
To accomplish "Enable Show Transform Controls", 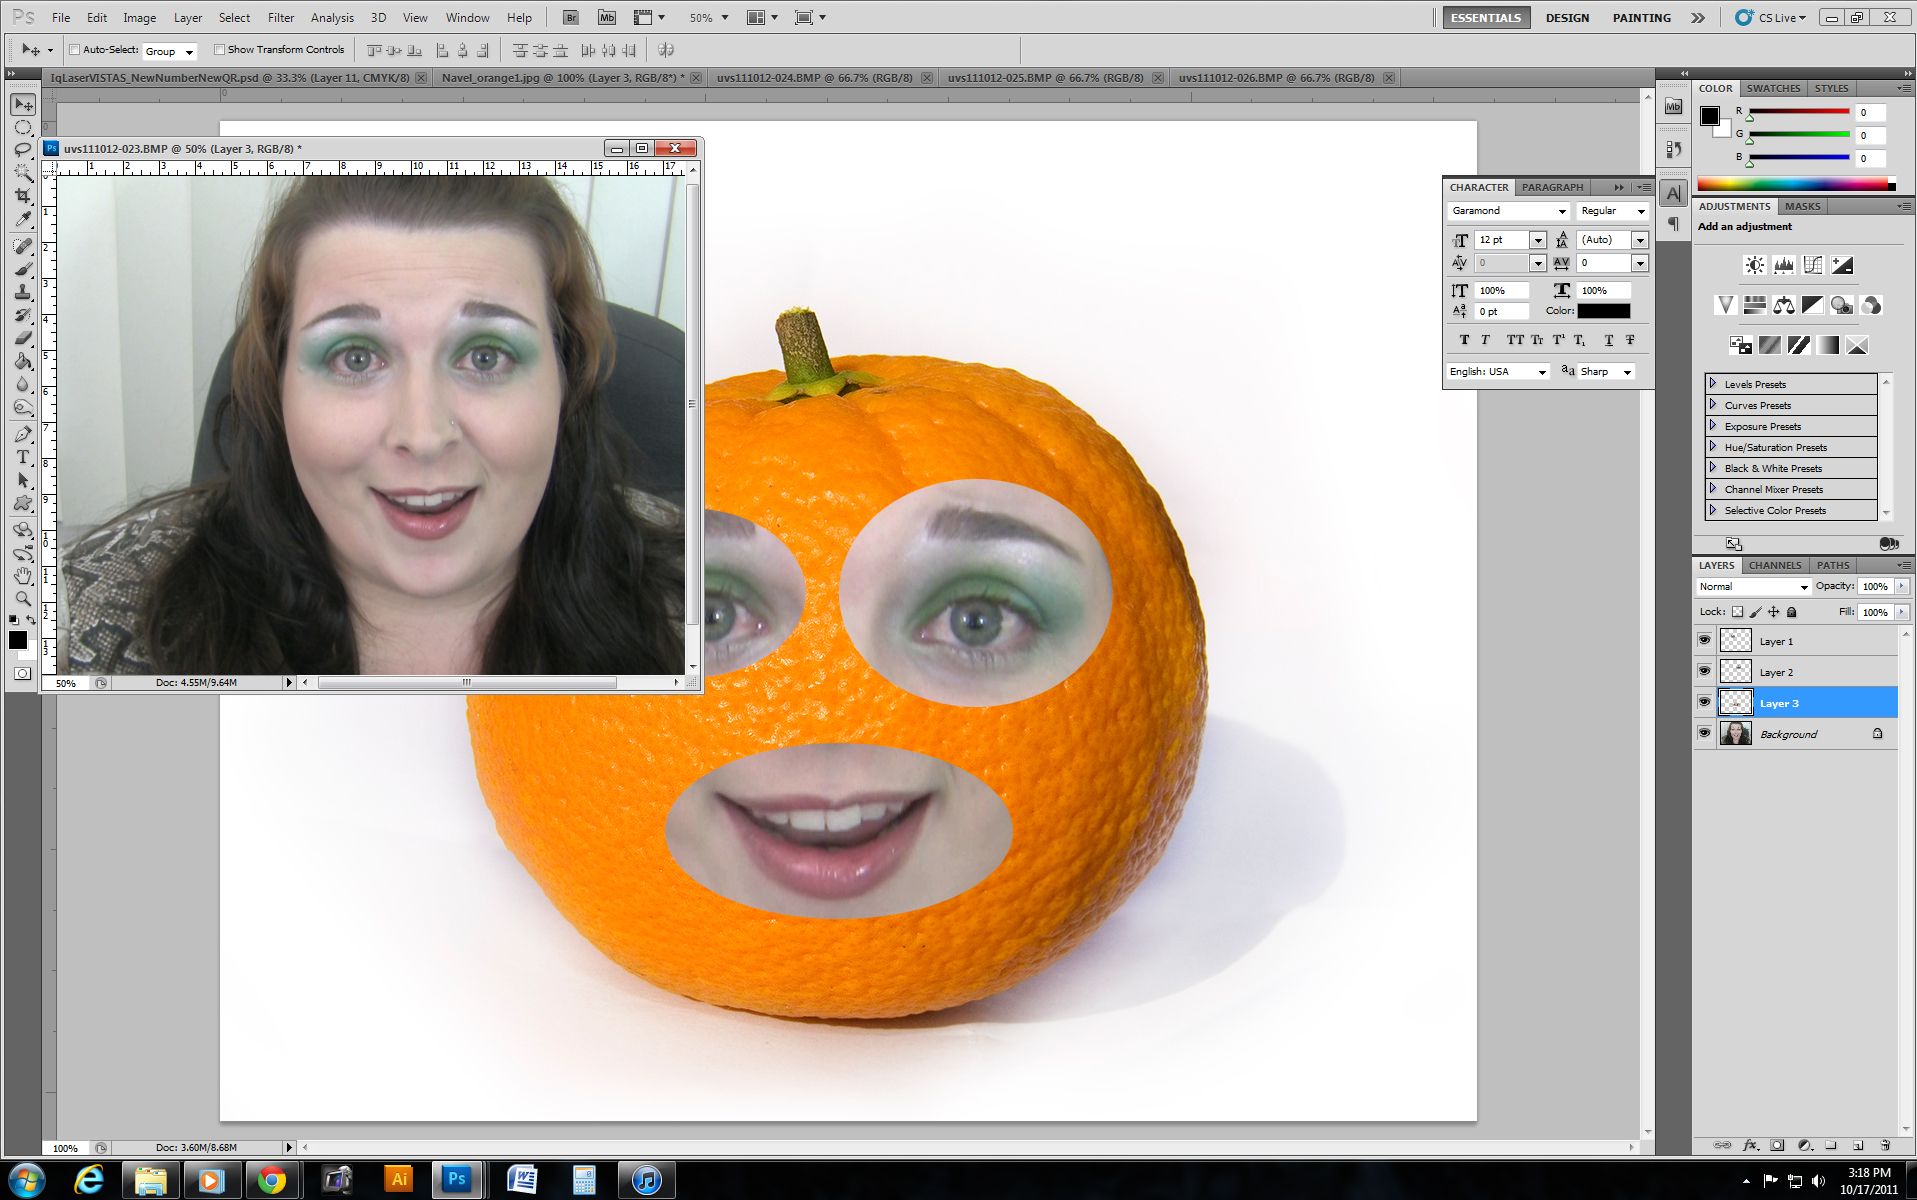I will click(219, 49).
